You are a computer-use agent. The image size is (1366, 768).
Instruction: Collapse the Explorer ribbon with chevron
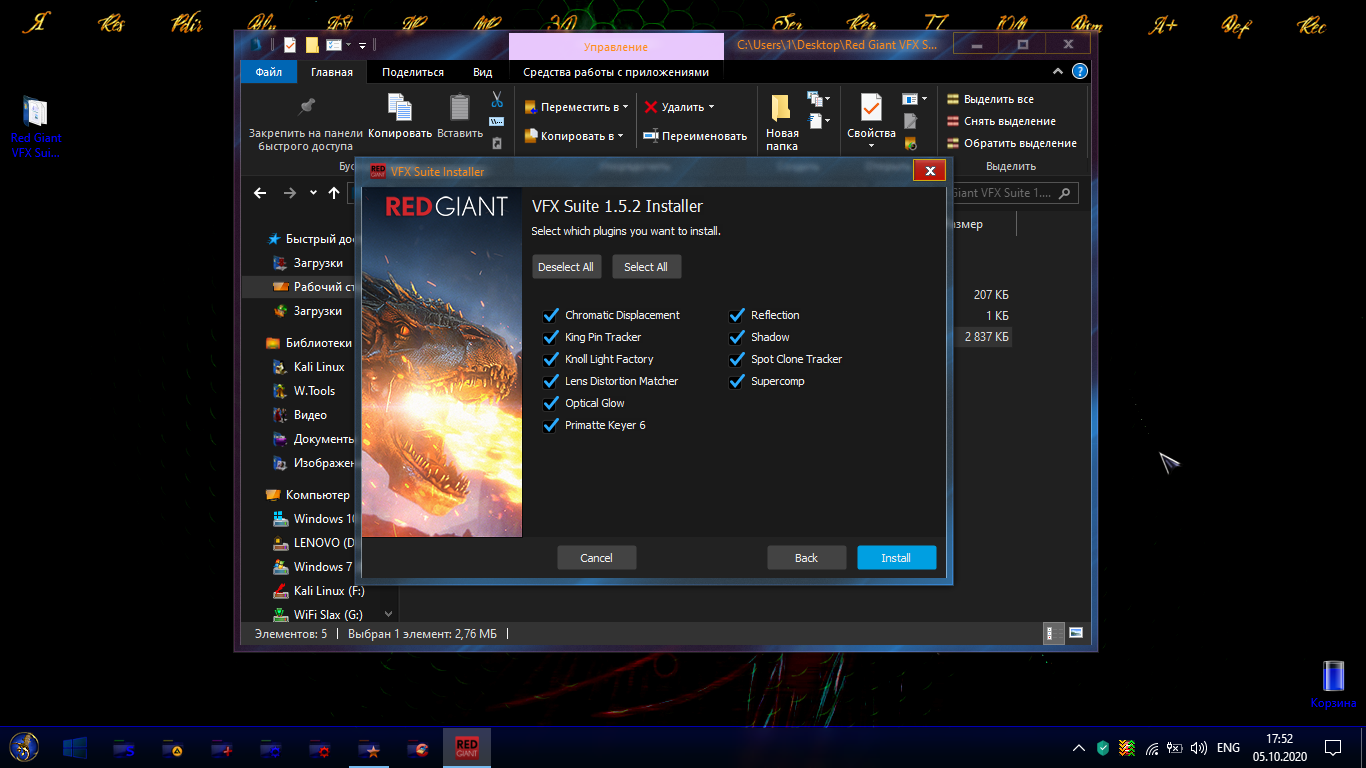1058,72
